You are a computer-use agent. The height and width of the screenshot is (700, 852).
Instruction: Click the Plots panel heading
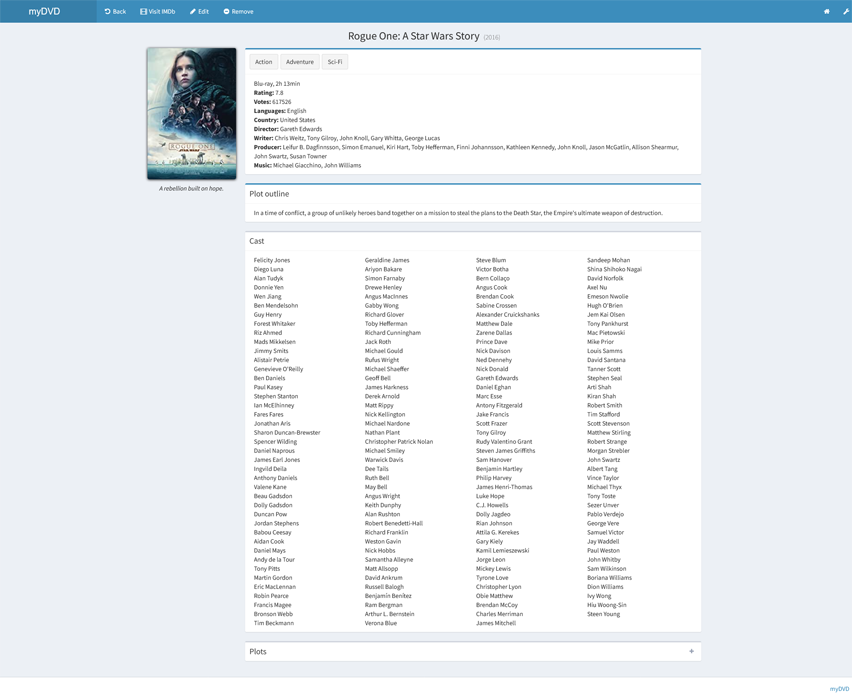[258, 651]
